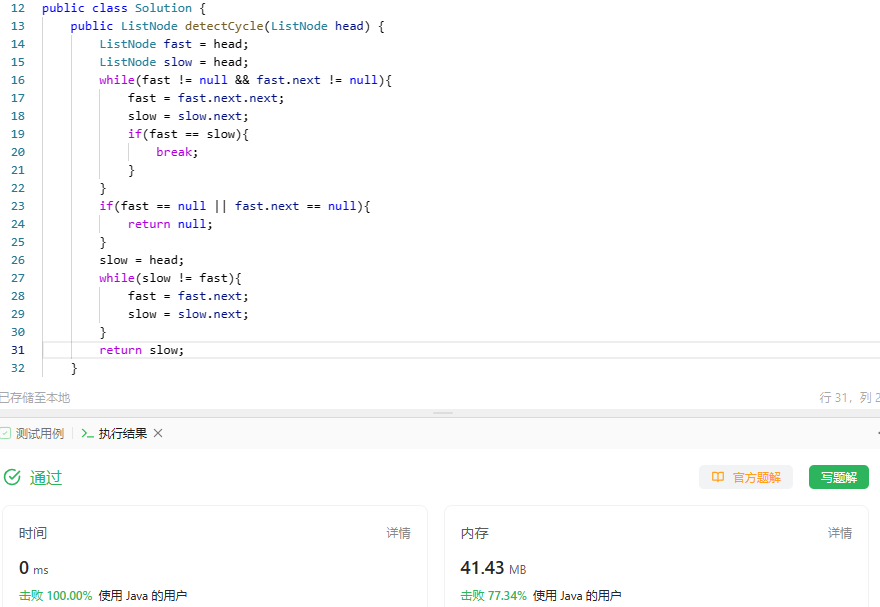Click the green 写题解 button
880x607 pixels.
[x=838, y=477]
